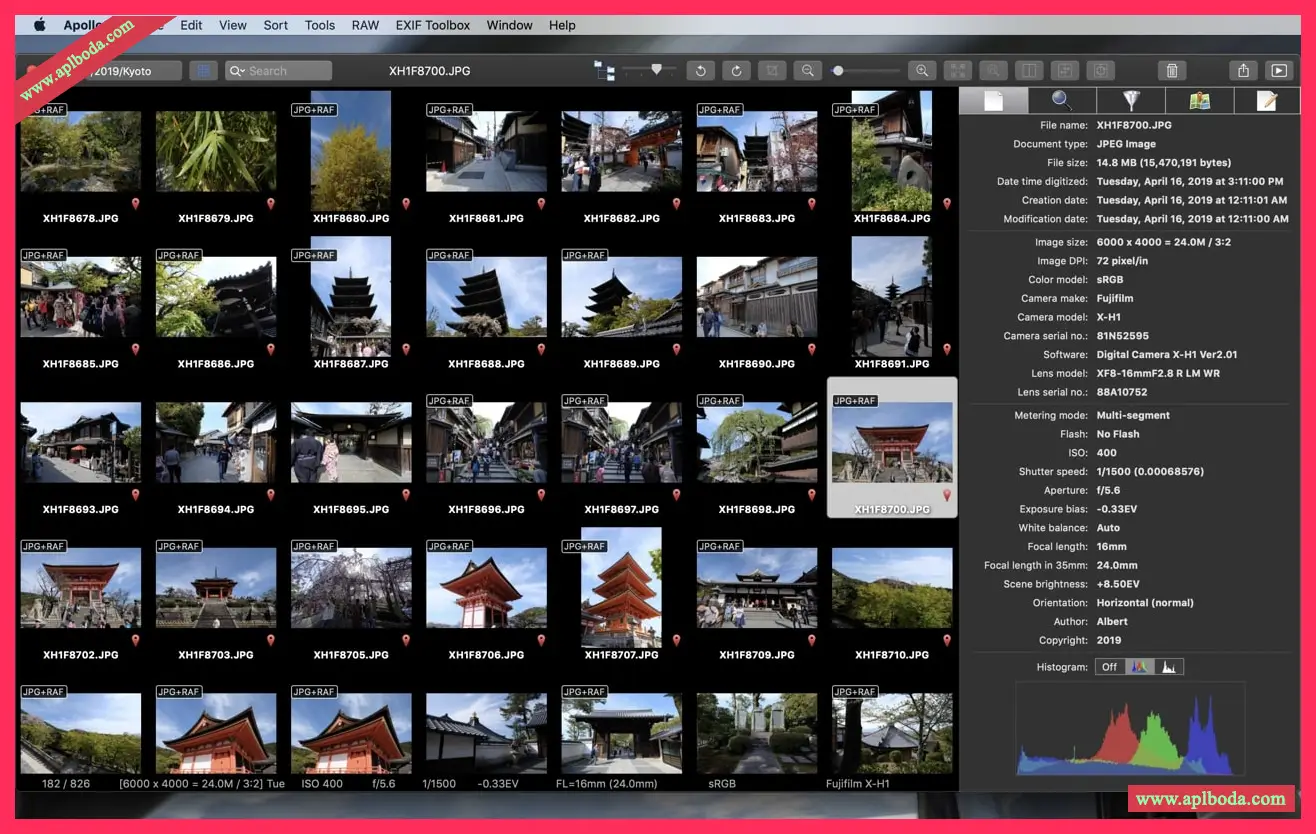Open the folder tree browser icon
1316x834 pixels.
(604, 71)
